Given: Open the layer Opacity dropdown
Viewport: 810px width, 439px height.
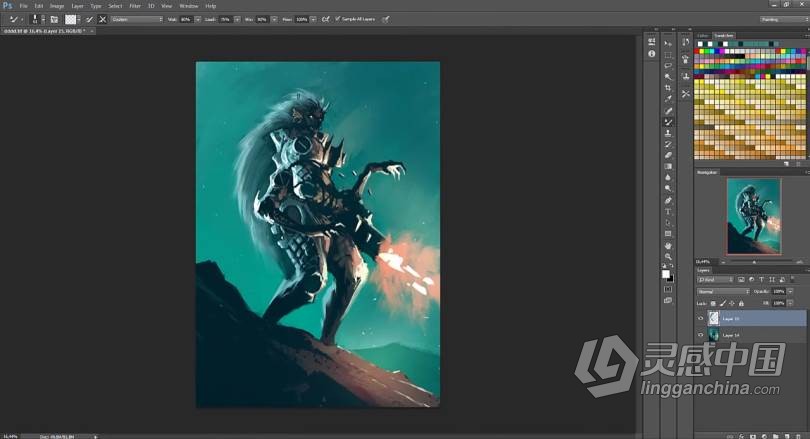Looking at the screenshot, I should (790, 292).
